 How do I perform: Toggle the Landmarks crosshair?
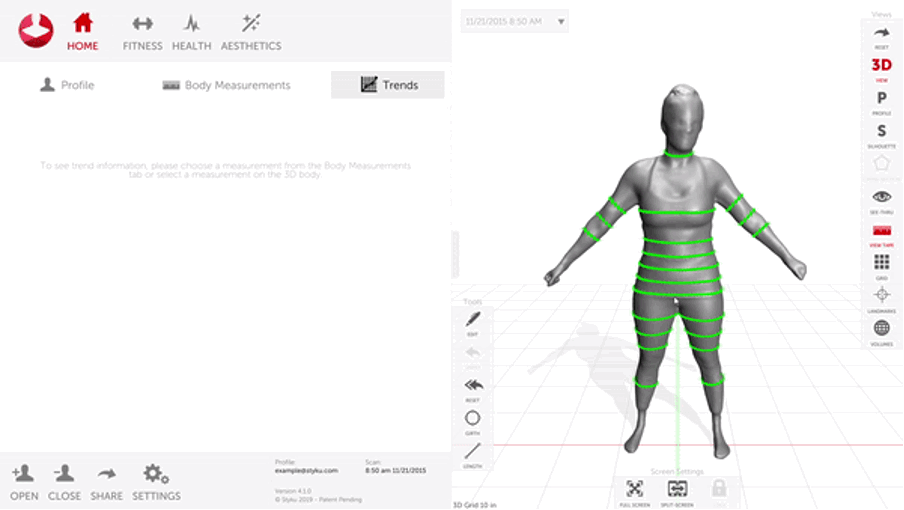pos(882,300)
